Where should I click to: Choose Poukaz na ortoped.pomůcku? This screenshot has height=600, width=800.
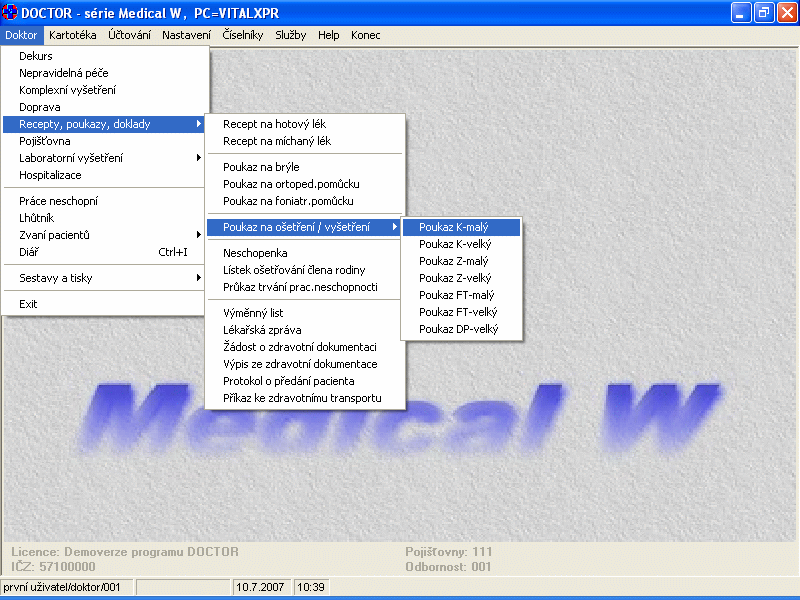[x=305, y=184]
